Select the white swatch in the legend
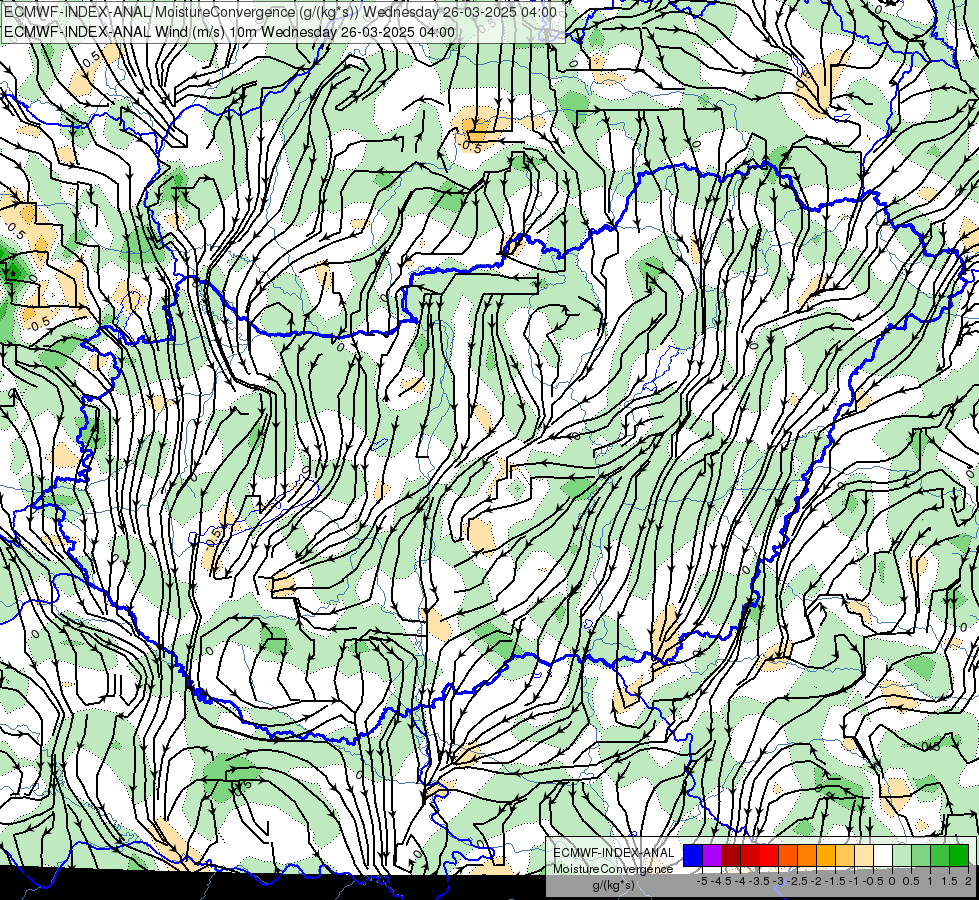Viewport: 979px width, 900px height. pyautogui.click(x=883, y=856)
